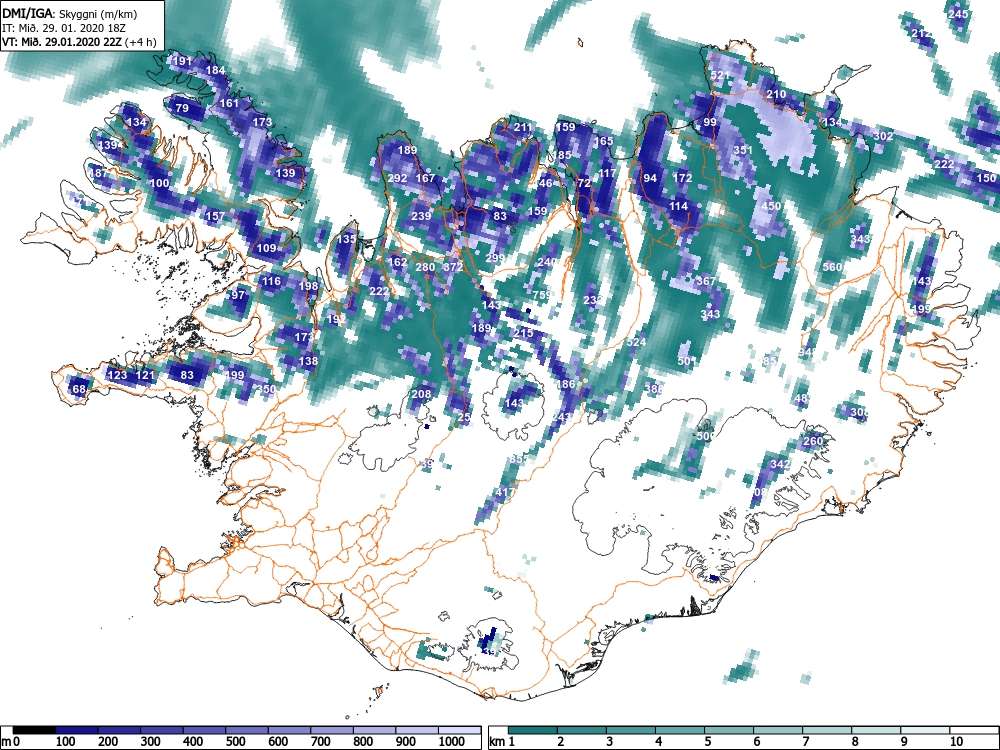Click the map value 172
Screen dimensions: 1000x750
(682, 178)
